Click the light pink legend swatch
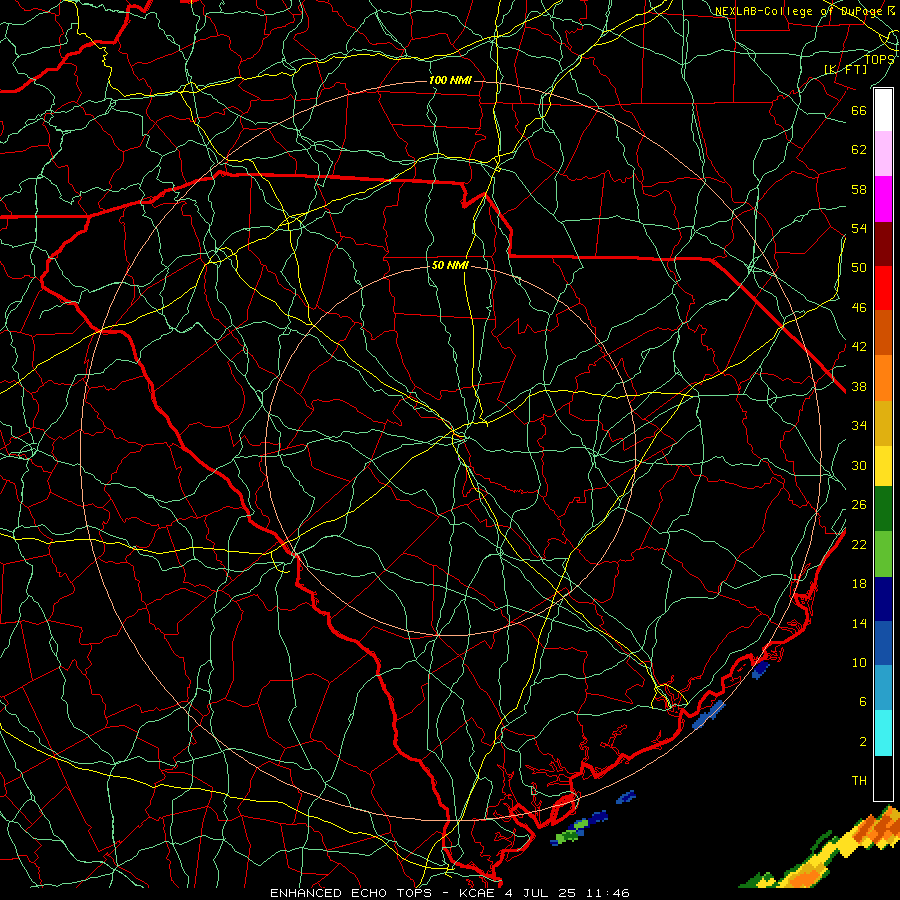 click(883, 154)
